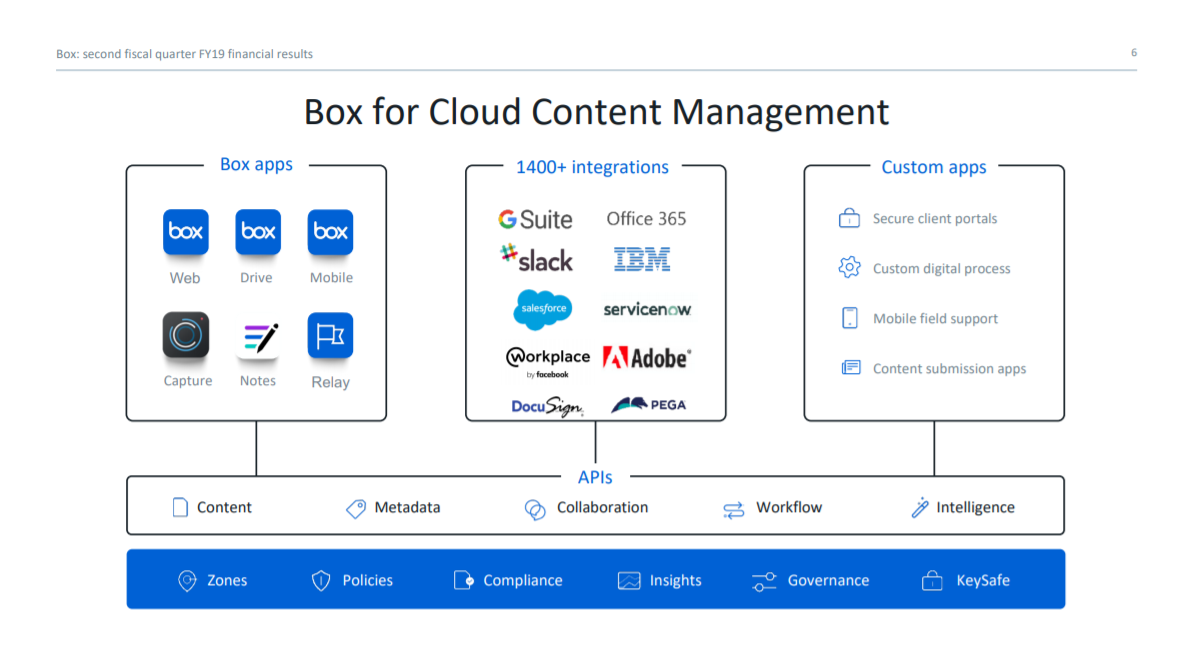The width and height of the screenshot is (1192, 668).
Task: Select the Capture app icon
Action: coord(185,335)
